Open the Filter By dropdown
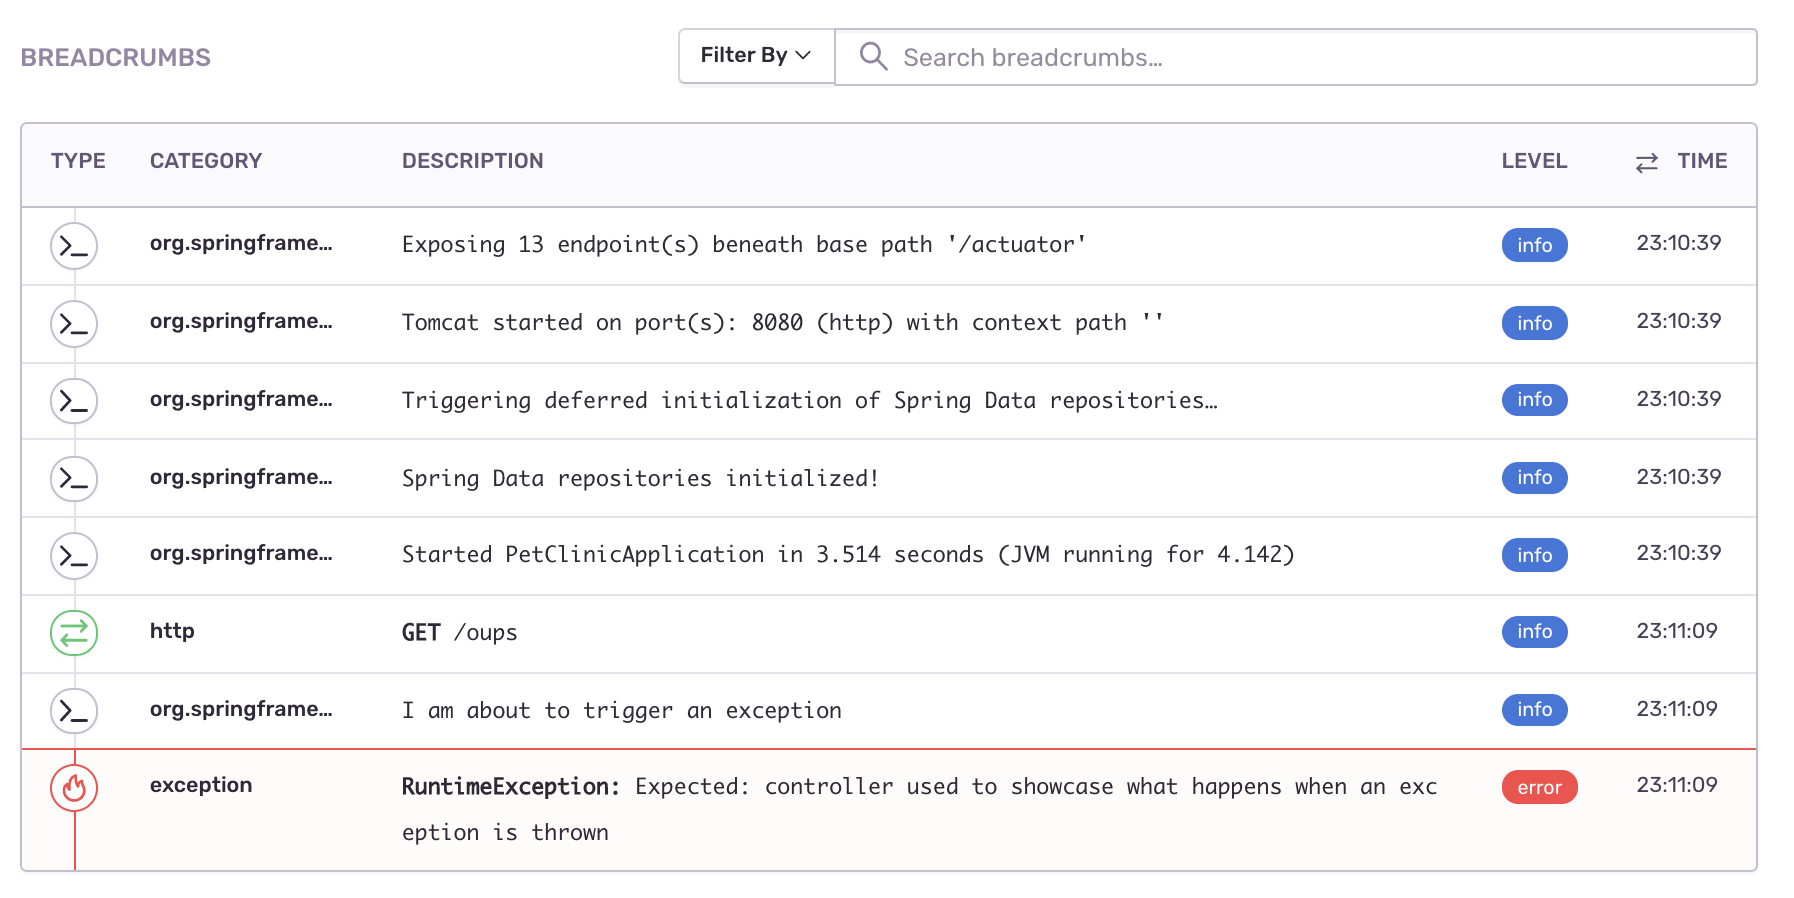Viewport: 1794px width, 898px height. pos(755,55)
